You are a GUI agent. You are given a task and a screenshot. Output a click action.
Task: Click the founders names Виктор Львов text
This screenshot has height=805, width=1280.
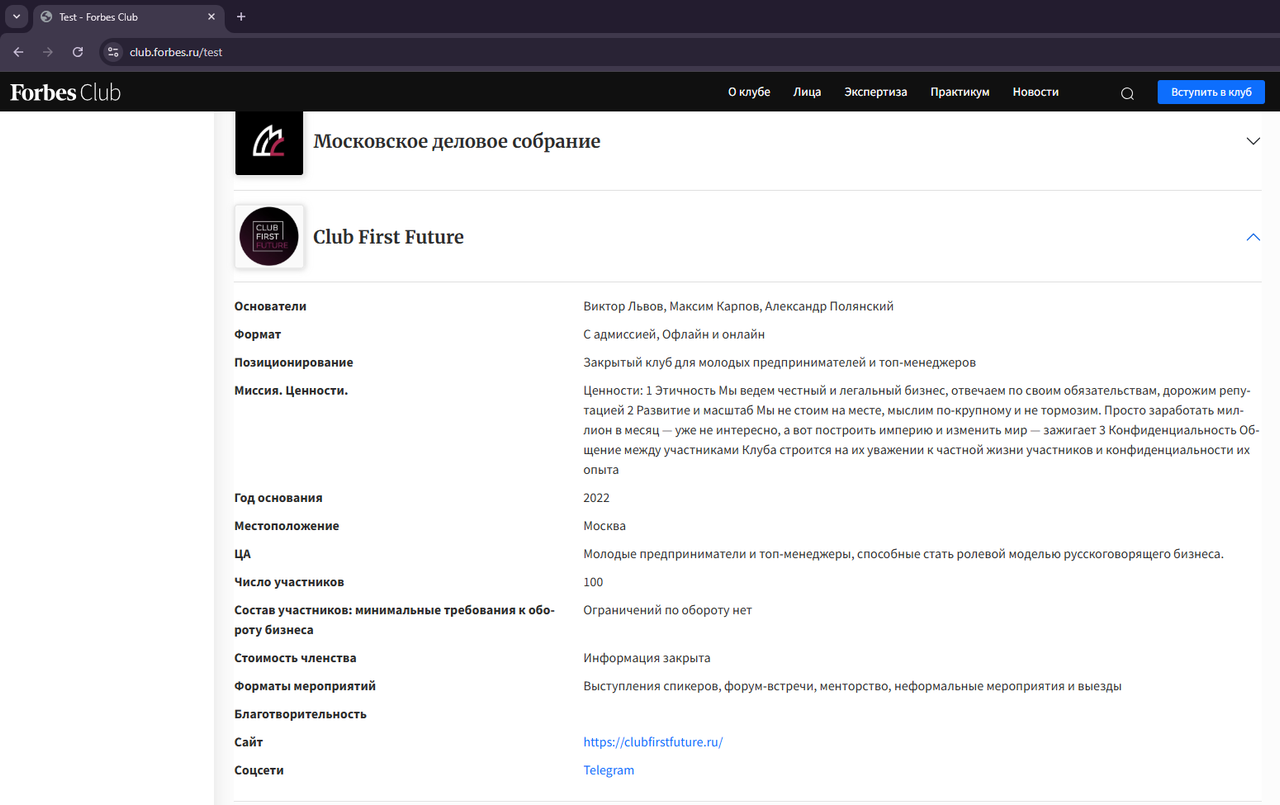739,306
